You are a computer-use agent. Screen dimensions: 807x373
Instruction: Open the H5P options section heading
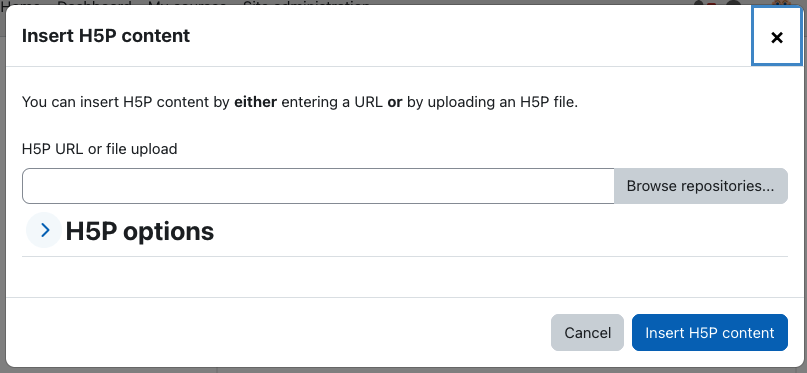(x=139, y=232)
